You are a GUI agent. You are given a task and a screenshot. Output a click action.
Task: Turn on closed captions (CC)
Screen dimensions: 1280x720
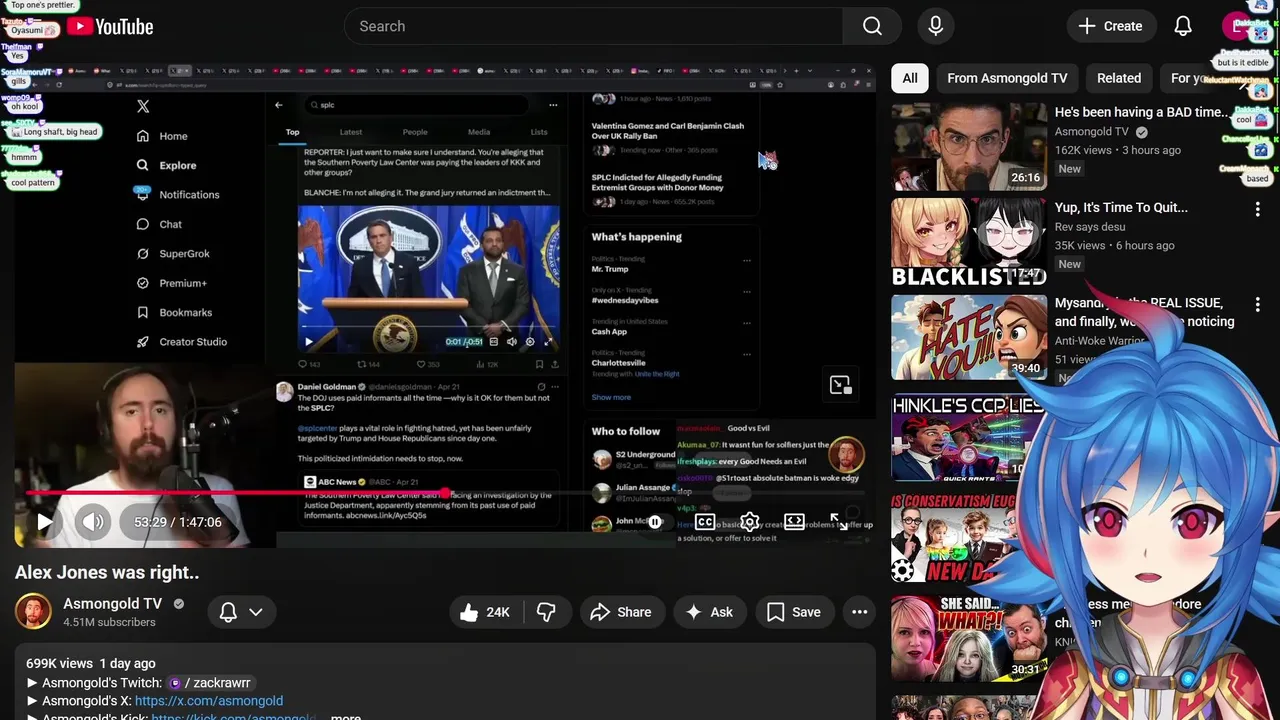(705, 522)
